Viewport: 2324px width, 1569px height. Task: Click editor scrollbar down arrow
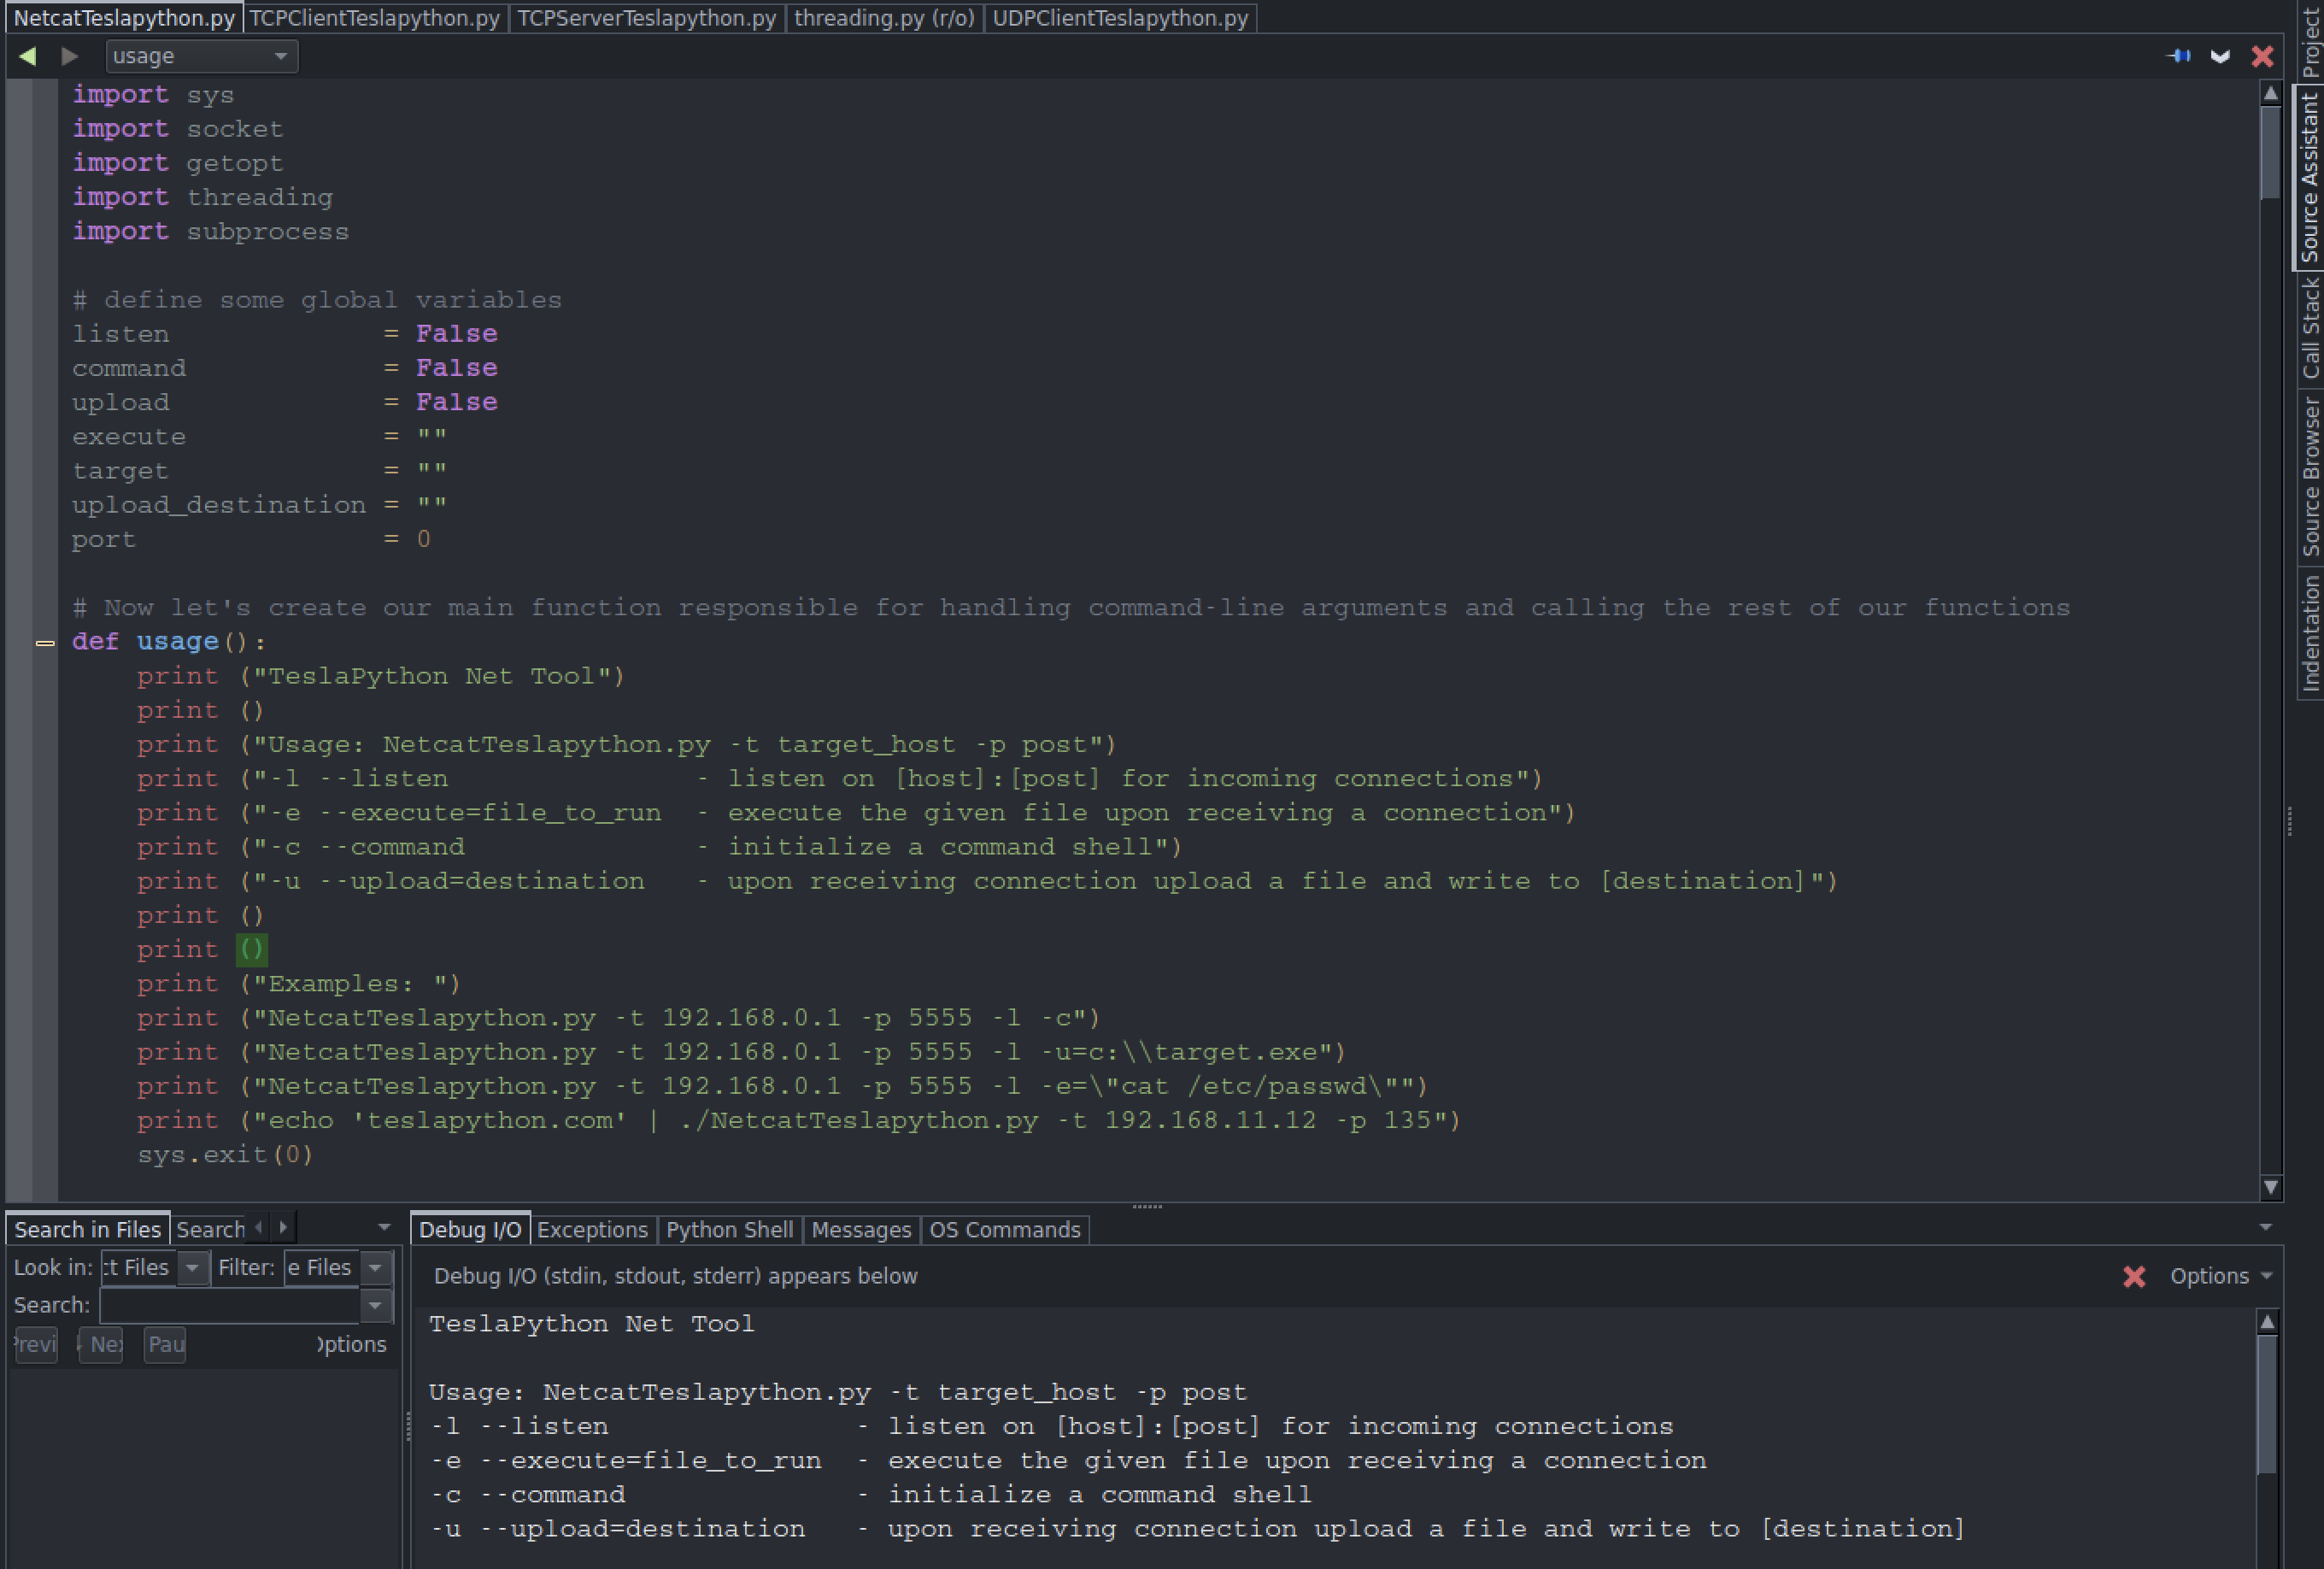[x=2270, y=1187]
